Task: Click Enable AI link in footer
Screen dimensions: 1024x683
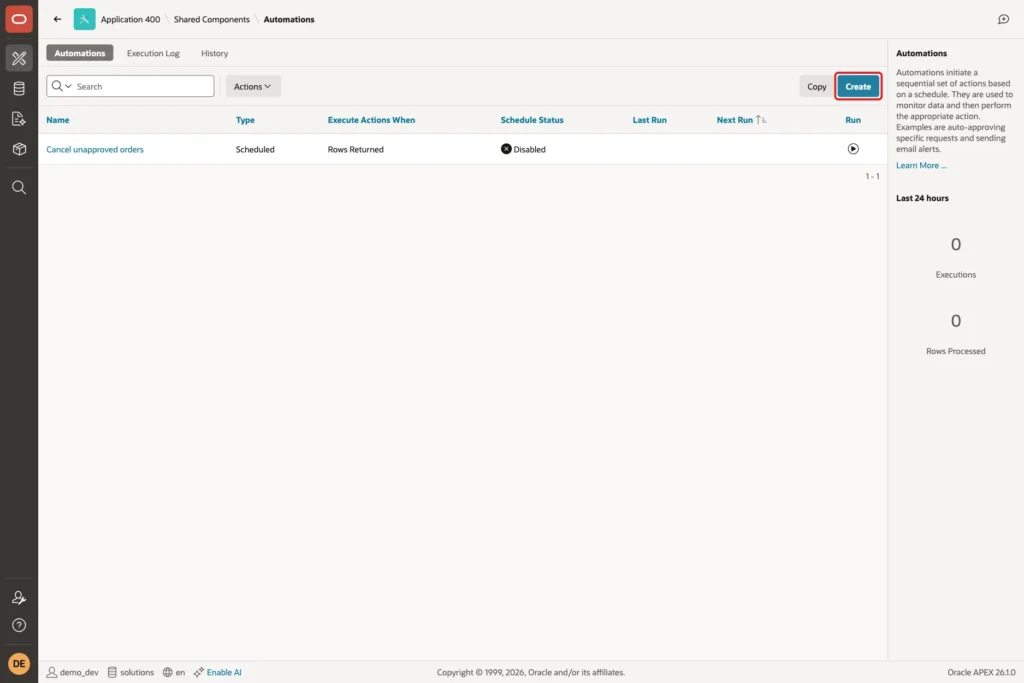Action: pos(224,672)
